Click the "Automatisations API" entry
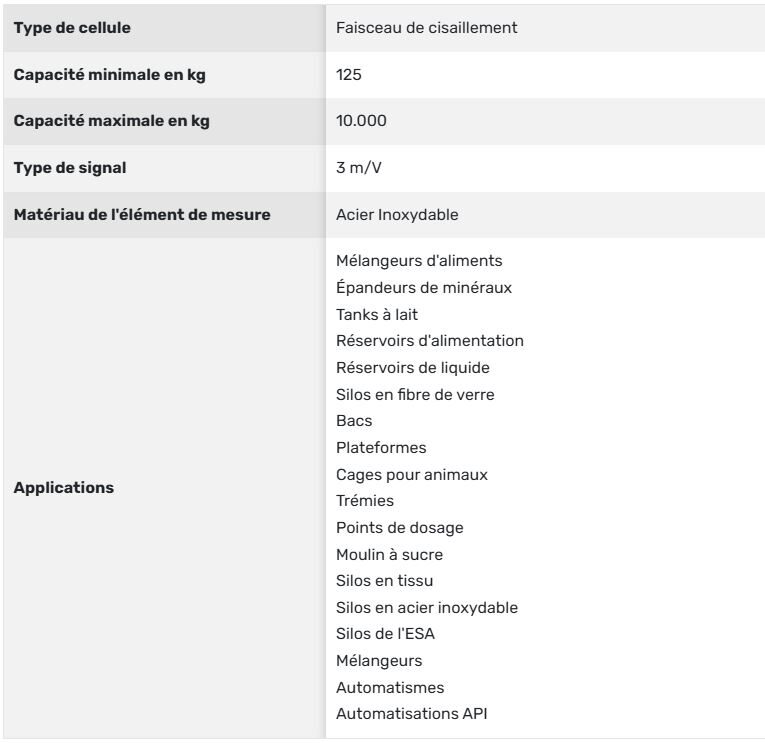The width and height of the screenshot is (765, 743). point(412,714)
